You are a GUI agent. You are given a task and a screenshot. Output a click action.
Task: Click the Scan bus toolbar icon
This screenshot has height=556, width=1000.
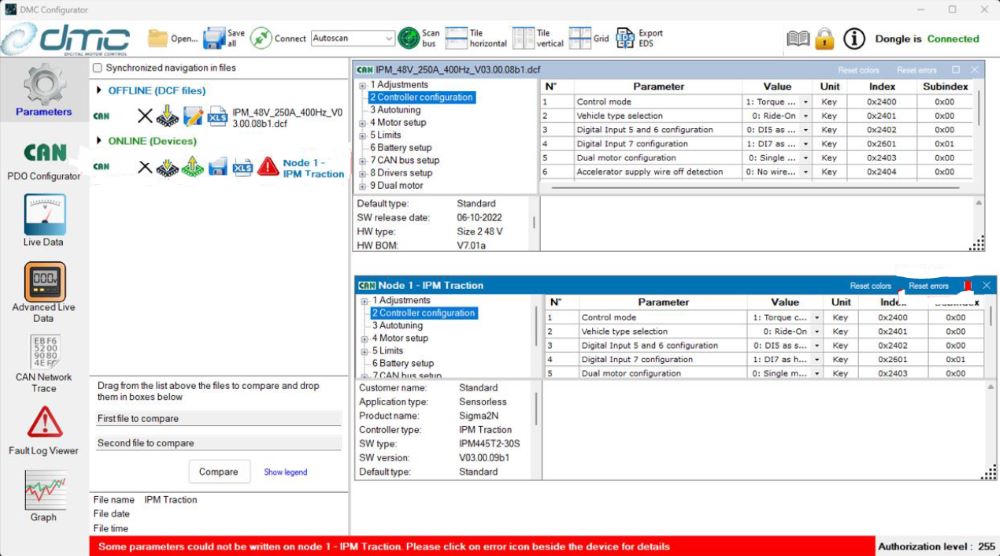(x=408, y=38)
